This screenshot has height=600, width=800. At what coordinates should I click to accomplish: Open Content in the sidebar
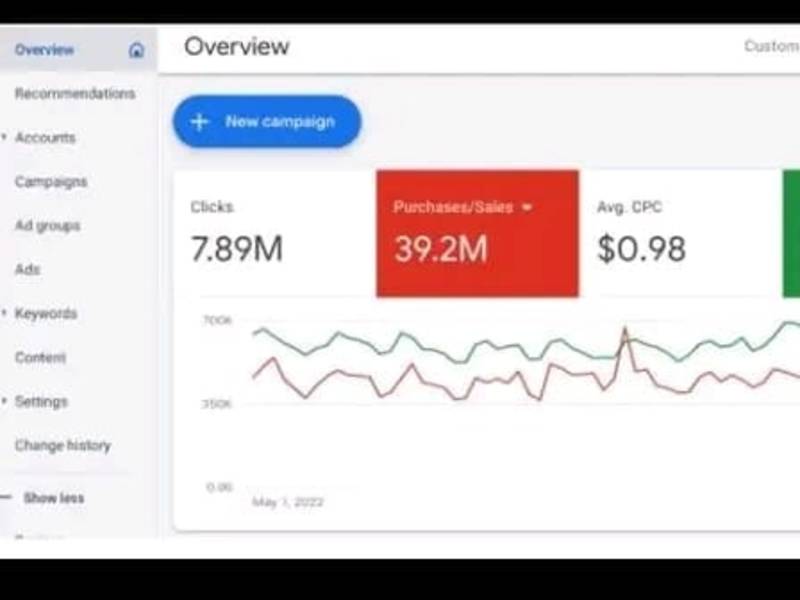tap(40, 358)
